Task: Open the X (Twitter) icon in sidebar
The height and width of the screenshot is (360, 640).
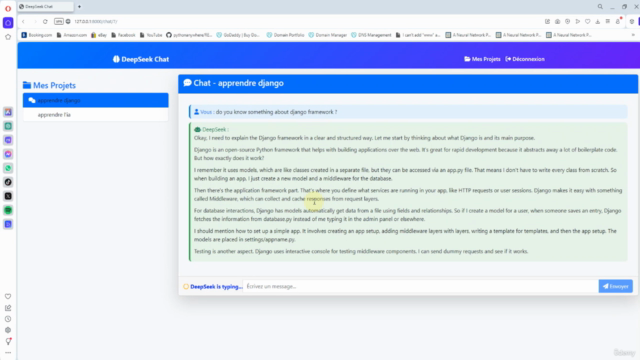Action: point(8,196)
